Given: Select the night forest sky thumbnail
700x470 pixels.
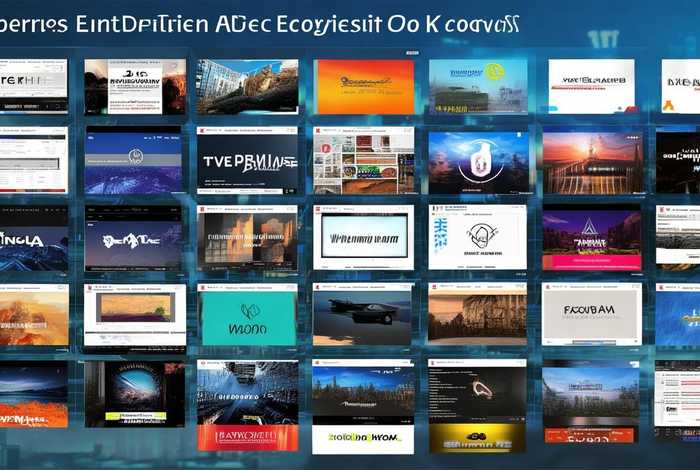Looking at the screenshot, I should [x=362, y=388].
